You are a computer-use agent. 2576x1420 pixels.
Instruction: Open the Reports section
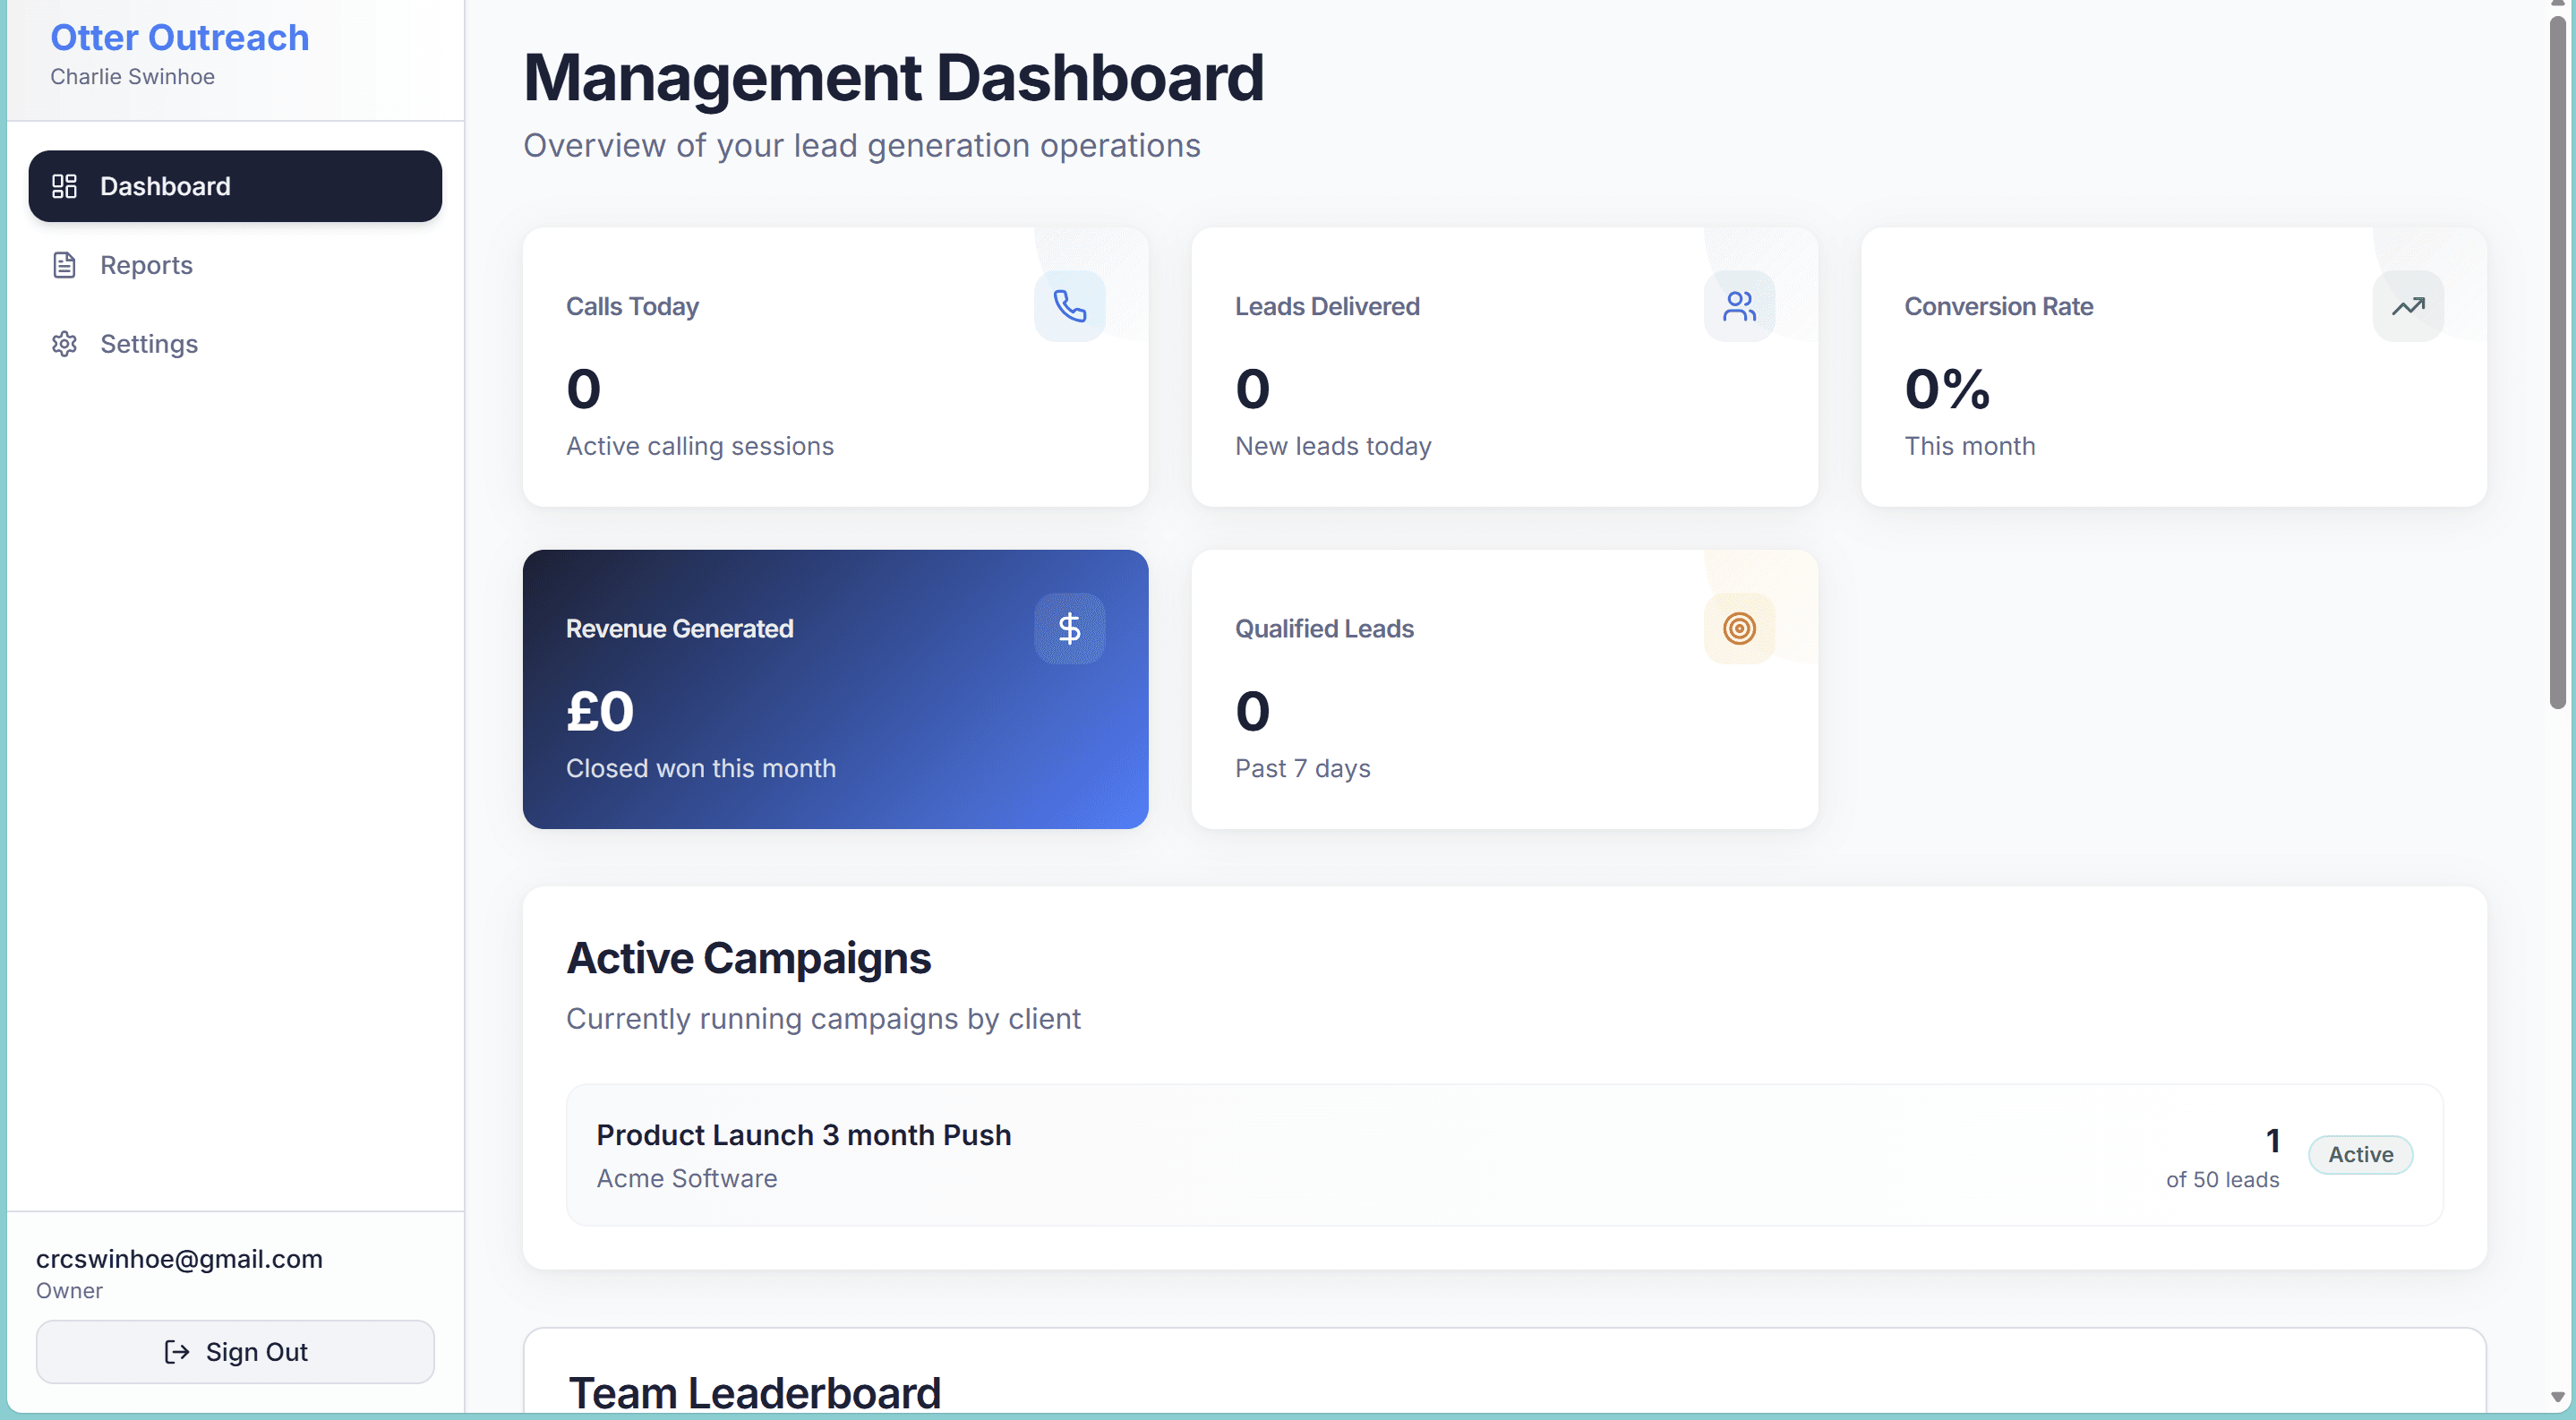[146, 264]
